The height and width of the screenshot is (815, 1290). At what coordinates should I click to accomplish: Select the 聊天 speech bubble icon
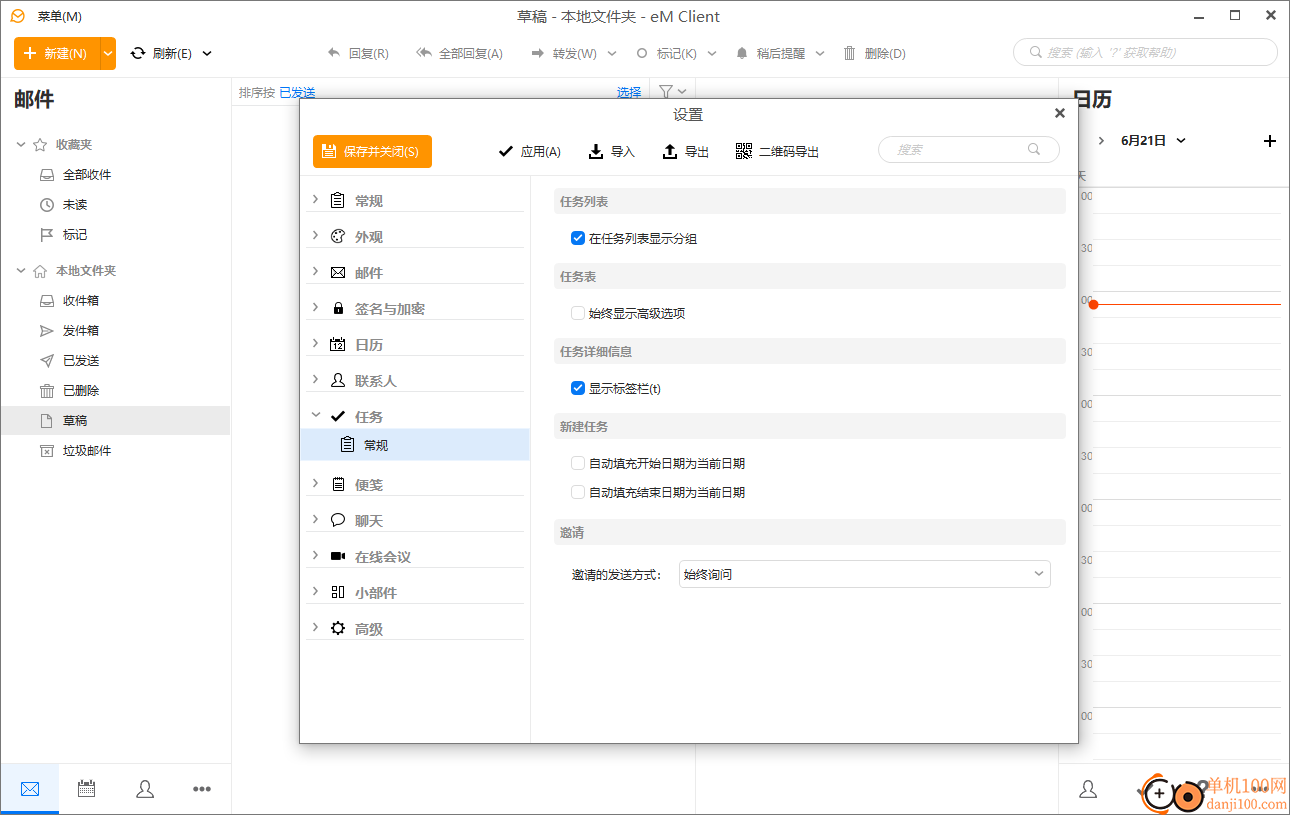tap(338, 520)
